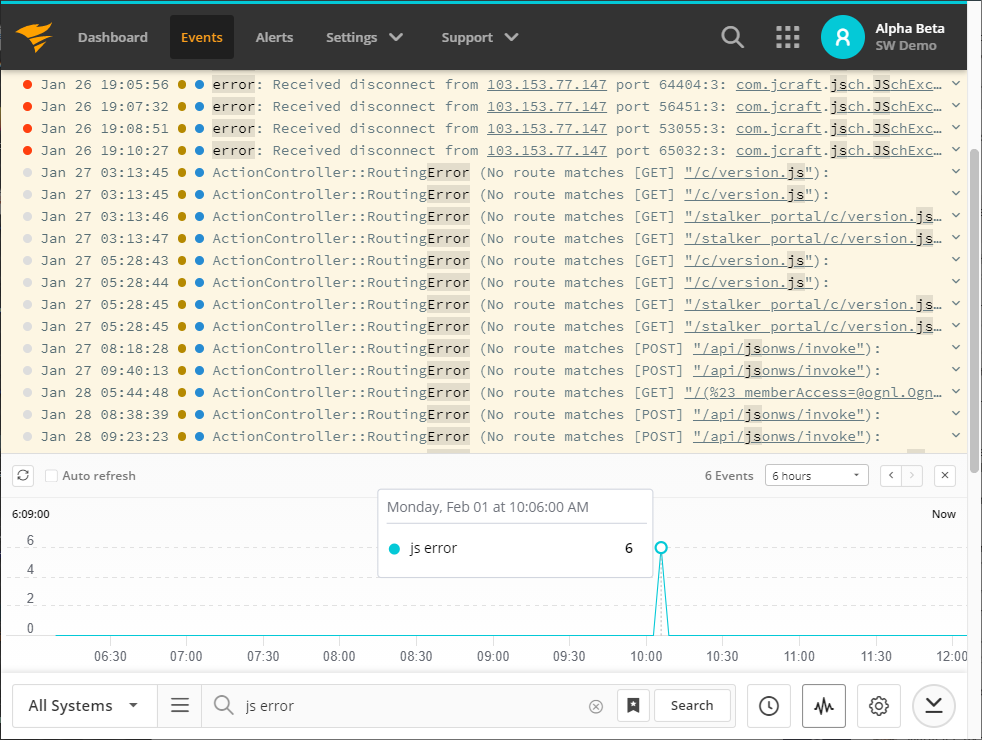This screenshot has width=982, height=742.
Task: Enable the Auto refresh checkbox
Action: click(51, 476)
